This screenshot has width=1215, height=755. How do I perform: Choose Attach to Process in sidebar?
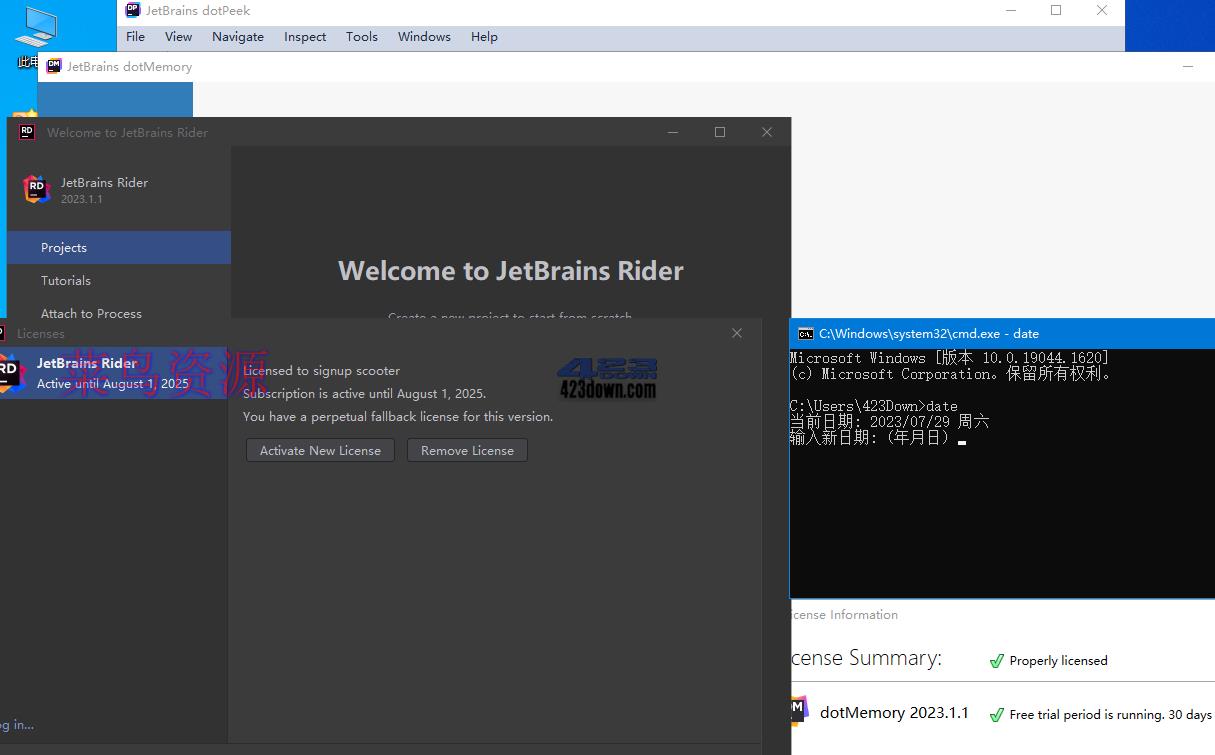tap(91, 314)
